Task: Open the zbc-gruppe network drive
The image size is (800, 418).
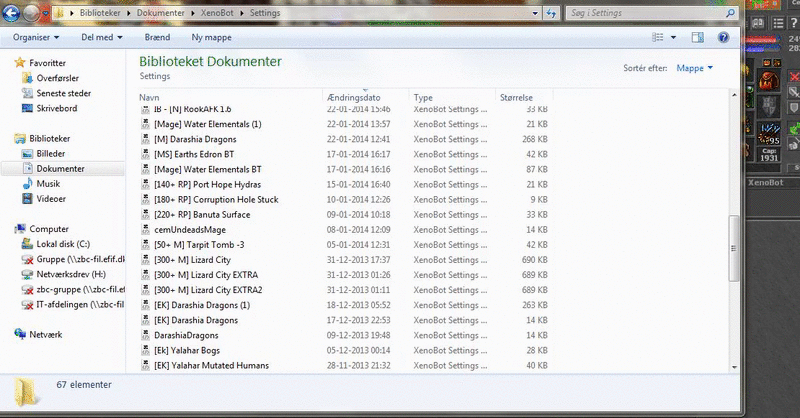Action: coord(80,289)
